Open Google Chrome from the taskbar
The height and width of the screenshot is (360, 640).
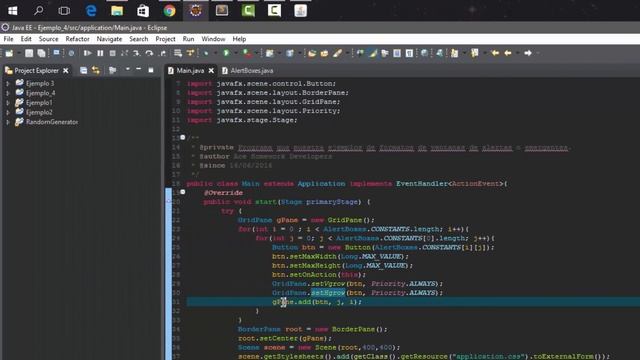pyautogui.click(x=169, y=11)
